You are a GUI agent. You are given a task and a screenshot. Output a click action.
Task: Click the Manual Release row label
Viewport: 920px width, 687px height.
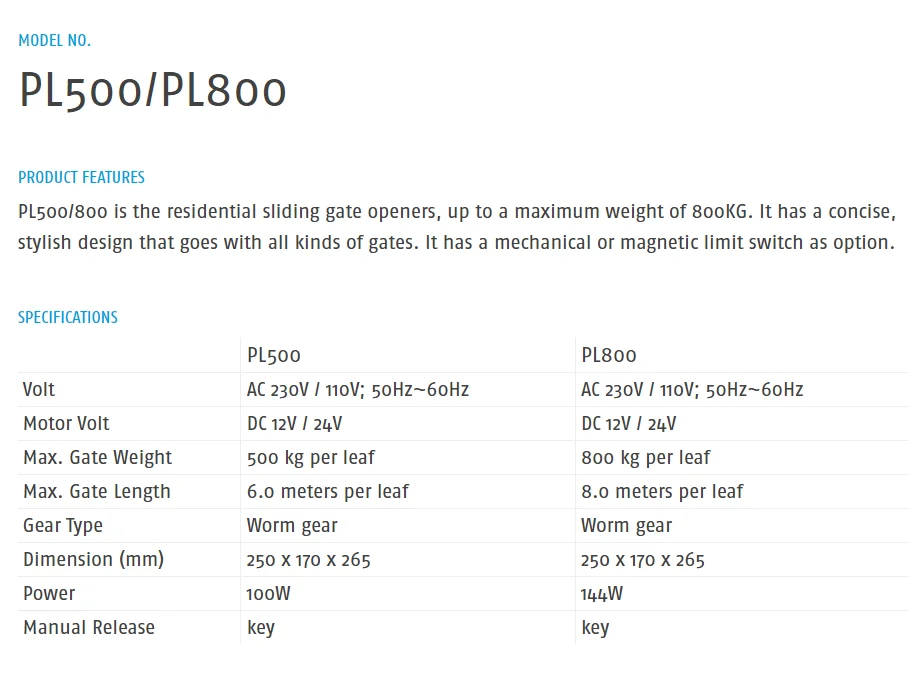(89, 627)
